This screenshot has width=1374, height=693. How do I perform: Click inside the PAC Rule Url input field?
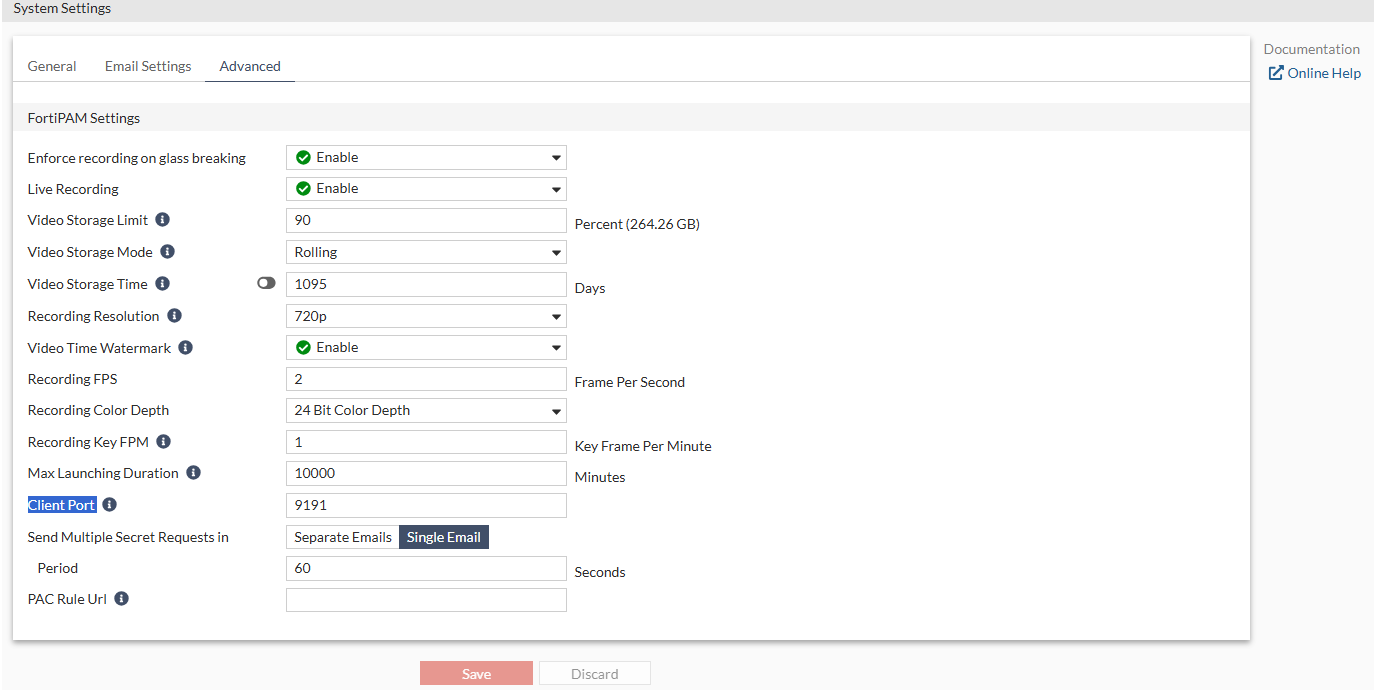coord(426,599)
